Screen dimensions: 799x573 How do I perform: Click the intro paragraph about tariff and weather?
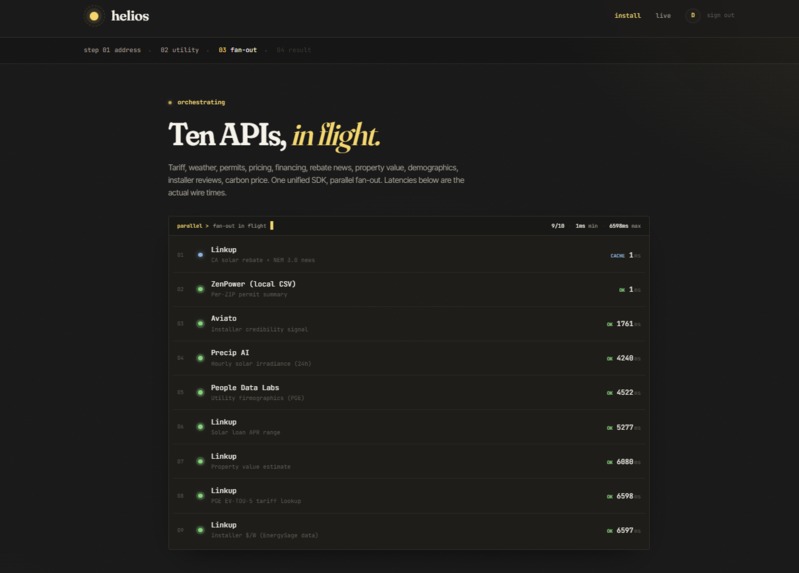[x=316, y=180]
